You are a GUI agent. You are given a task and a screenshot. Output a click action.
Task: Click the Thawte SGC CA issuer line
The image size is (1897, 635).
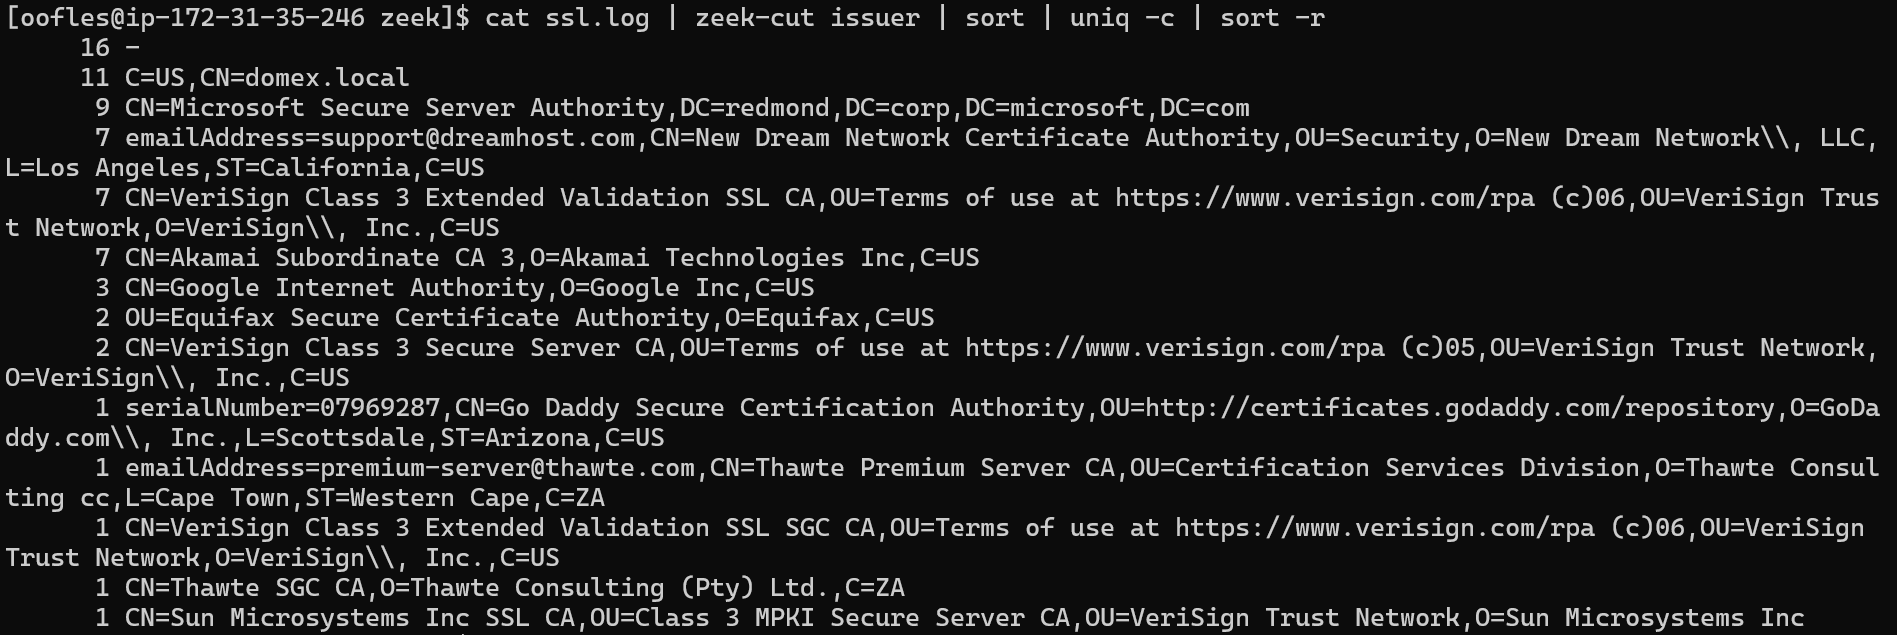[x=515, y=588]
